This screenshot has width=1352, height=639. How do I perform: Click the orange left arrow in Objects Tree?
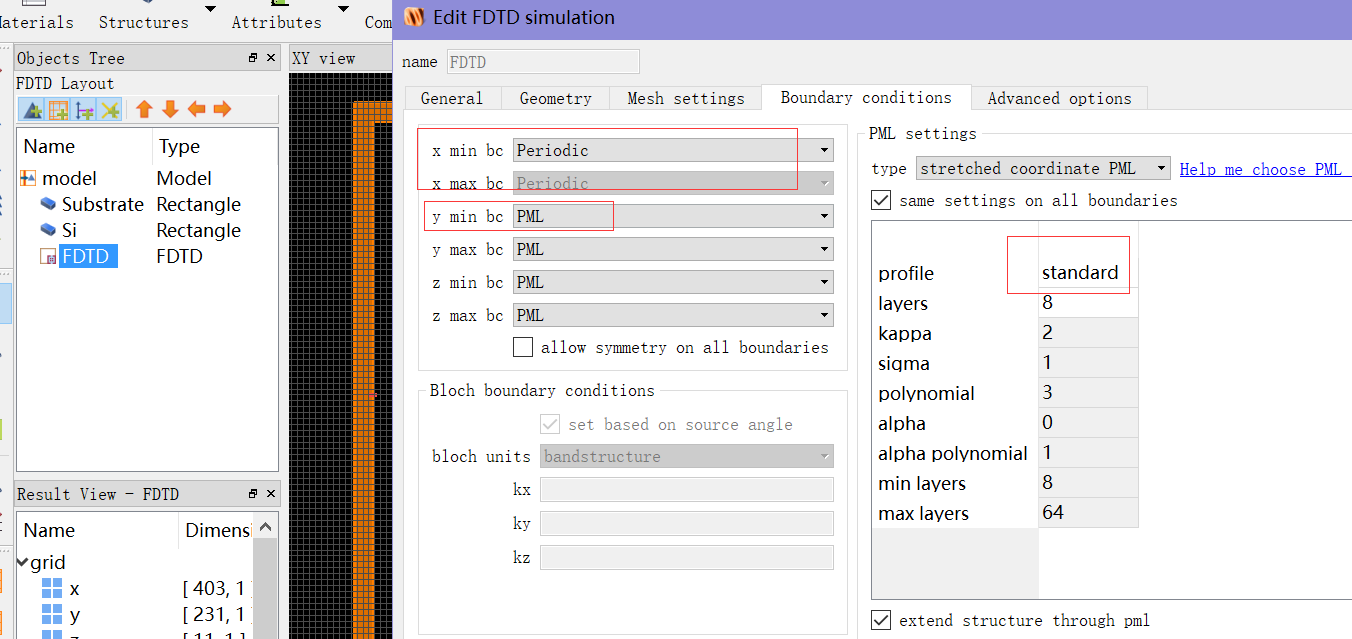[196, 109]
